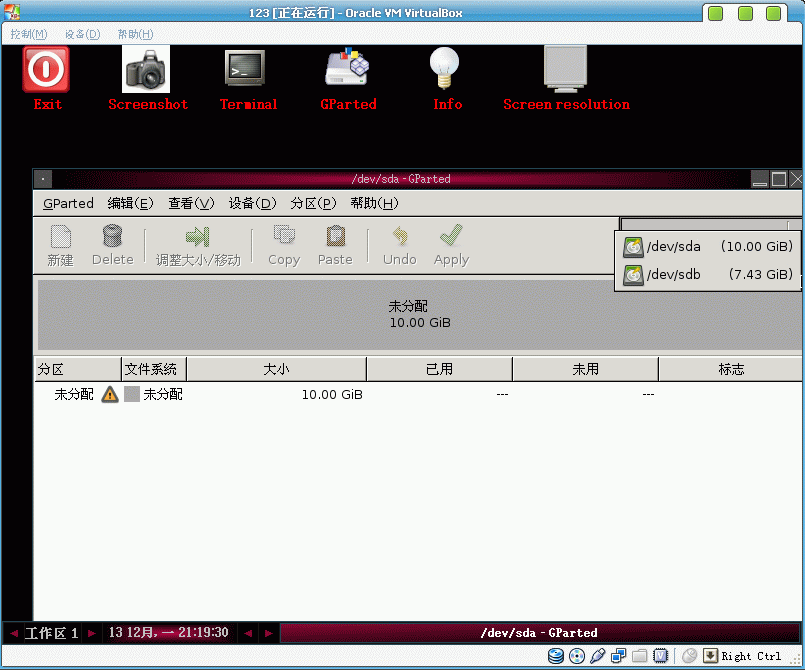
Task: Click the 标志 column header
Action: coord(731,369)
